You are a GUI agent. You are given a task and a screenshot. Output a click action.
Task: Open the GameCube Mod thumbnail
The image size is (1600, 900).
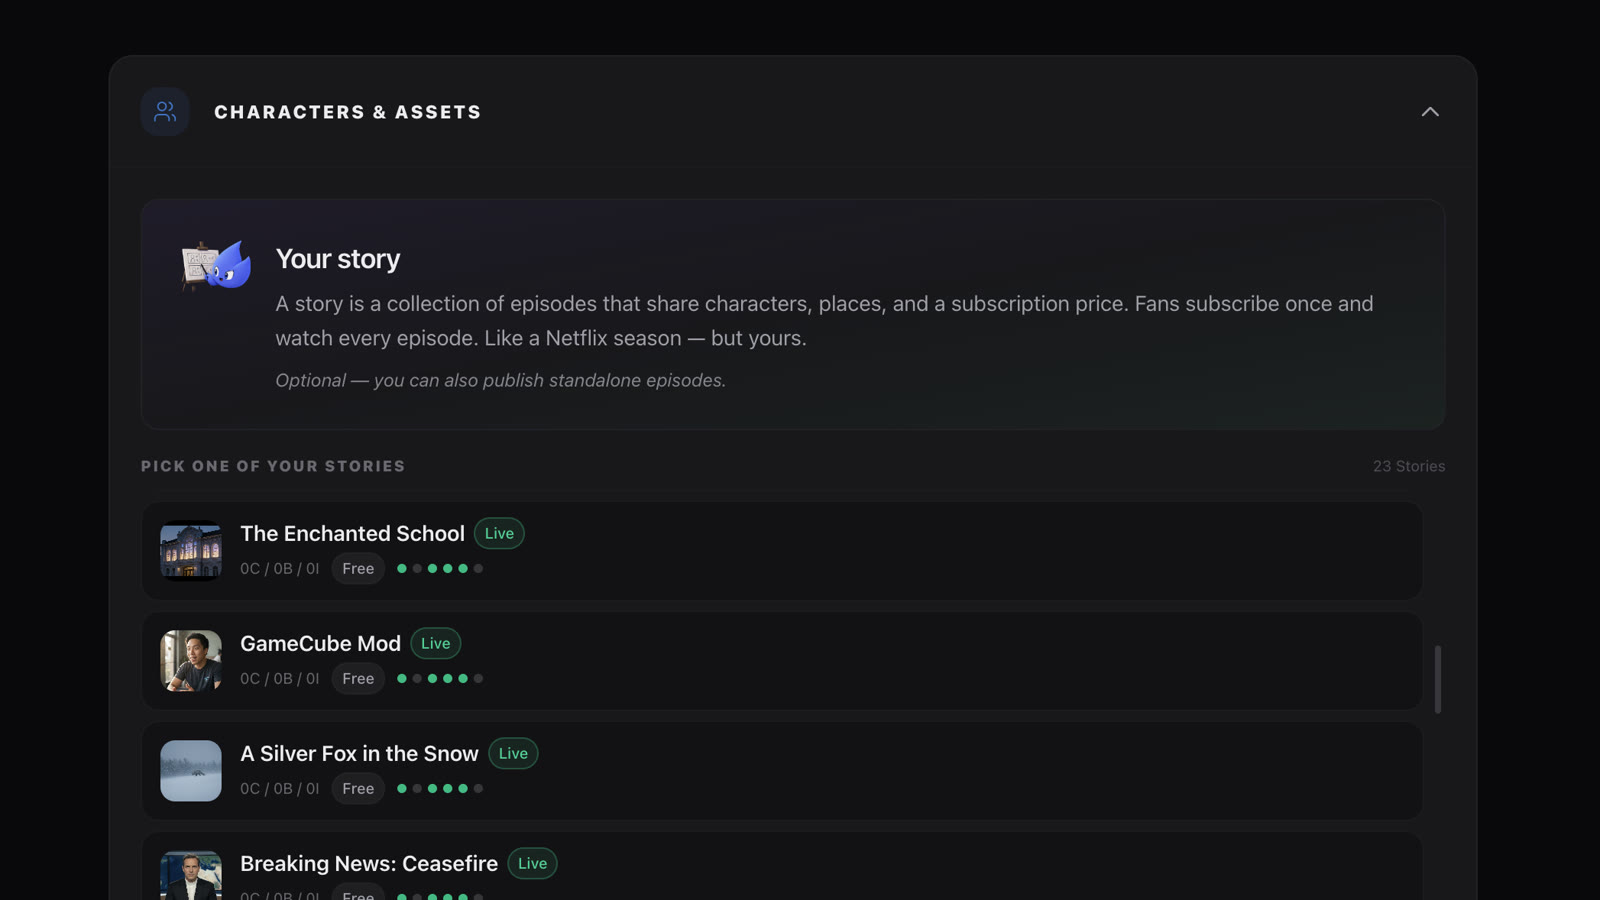tap(191, 661)
